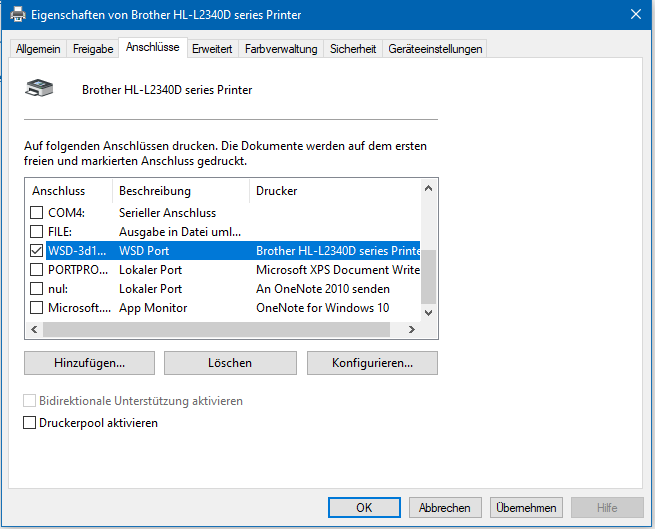Open Konfigurieren... for the port
655x529 pixels.
[x=372, y=363]
